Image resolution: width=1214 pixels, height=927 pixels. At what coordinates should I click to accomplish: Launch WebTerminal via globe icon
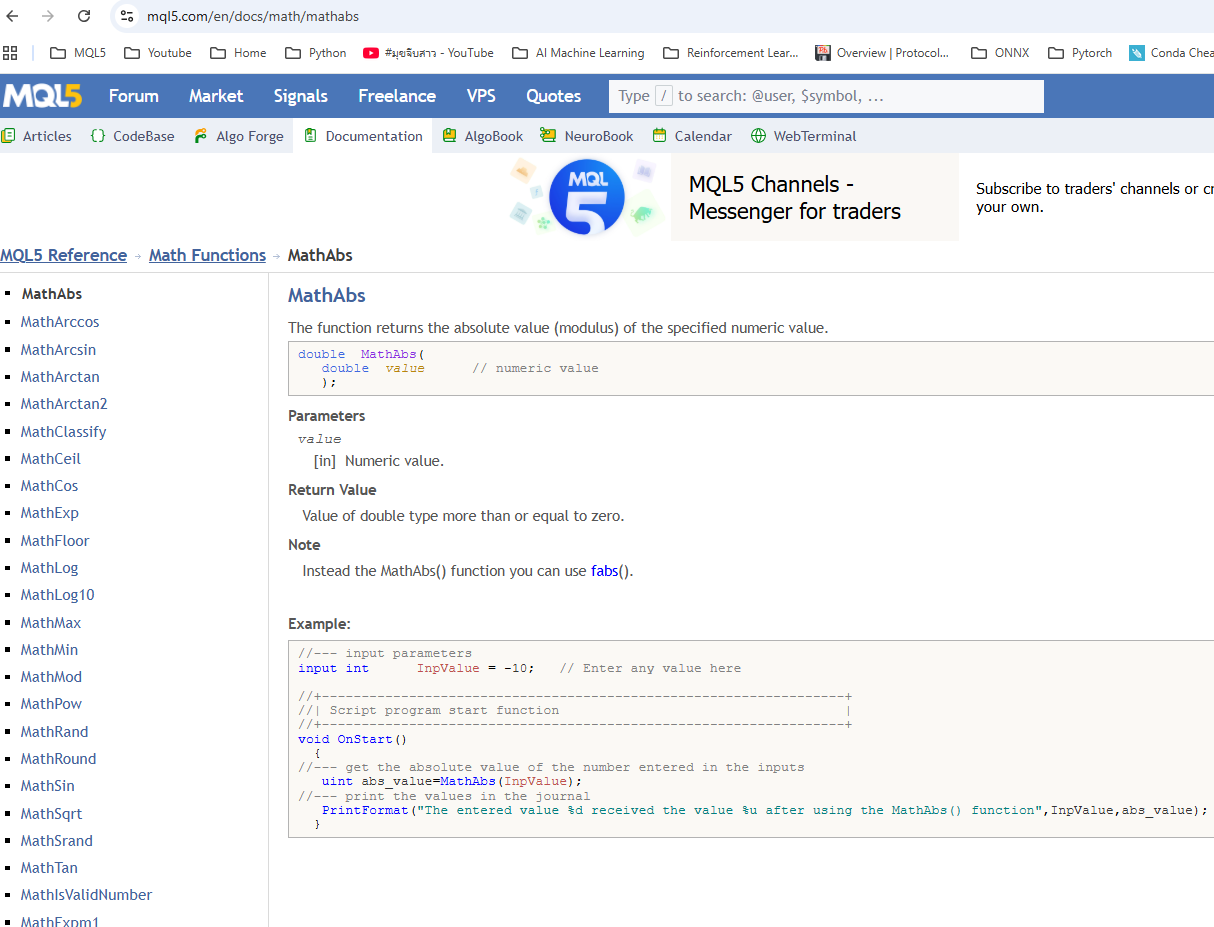pyautogui.click(x=759, y=136)
